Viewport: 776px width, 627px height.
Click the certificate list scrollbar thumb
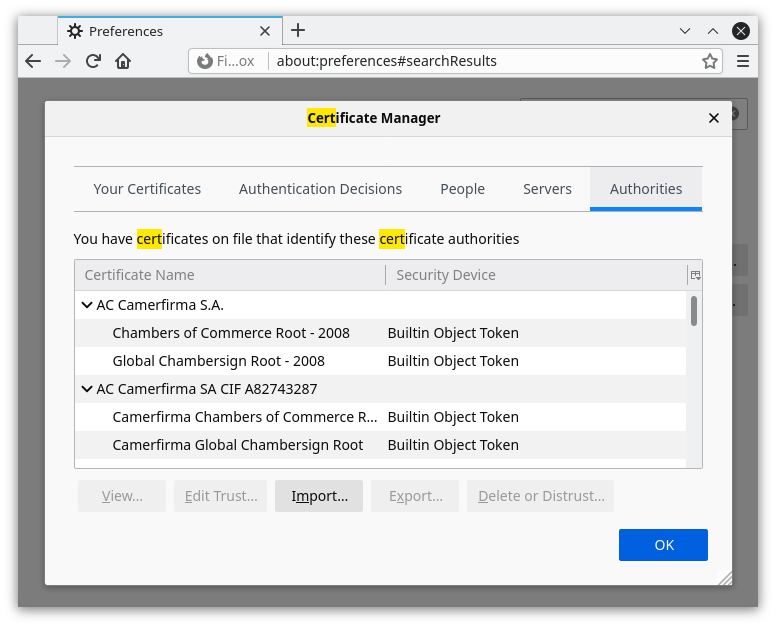pos(694,311)
